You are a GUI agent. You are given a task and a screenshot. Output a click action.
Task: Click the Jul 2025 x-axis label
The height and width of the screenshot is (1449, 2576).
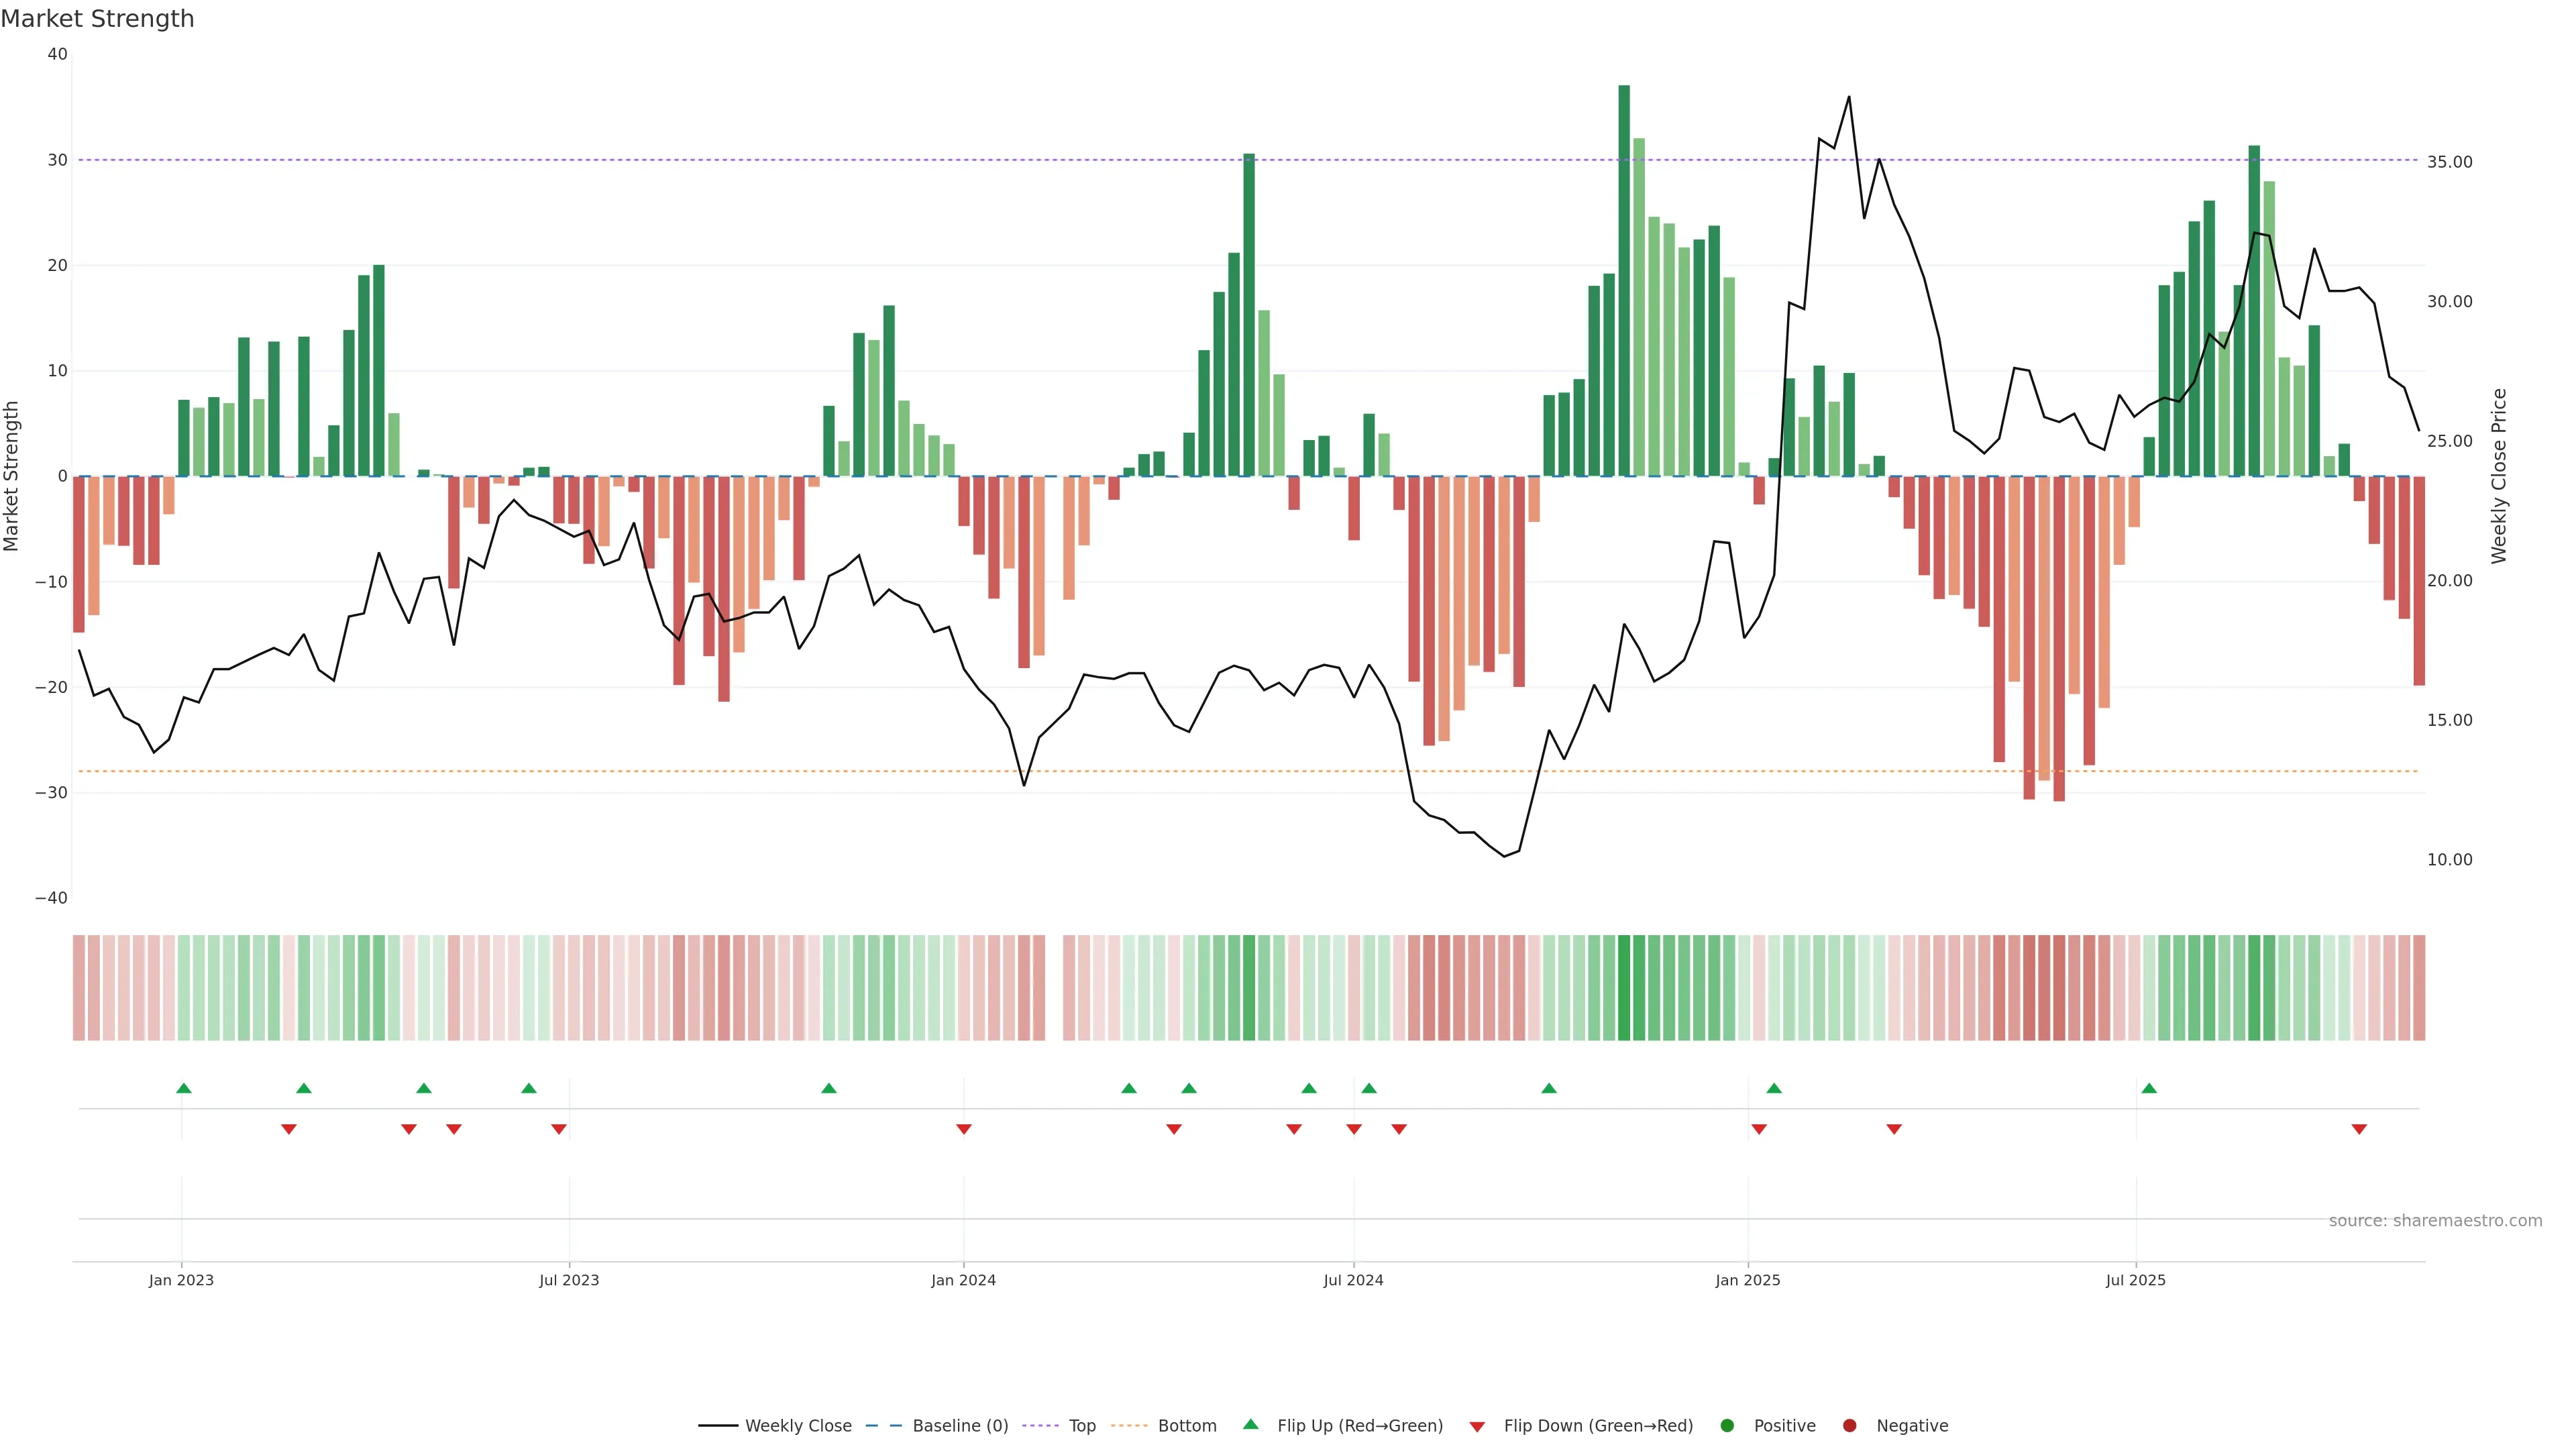click(x=2135, y=1280)
